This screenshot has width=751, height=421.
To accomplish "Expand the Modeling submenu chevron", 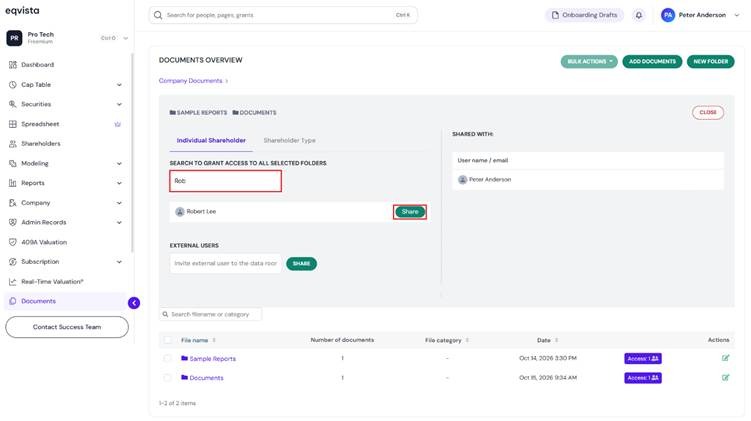I will coord(119,164).
